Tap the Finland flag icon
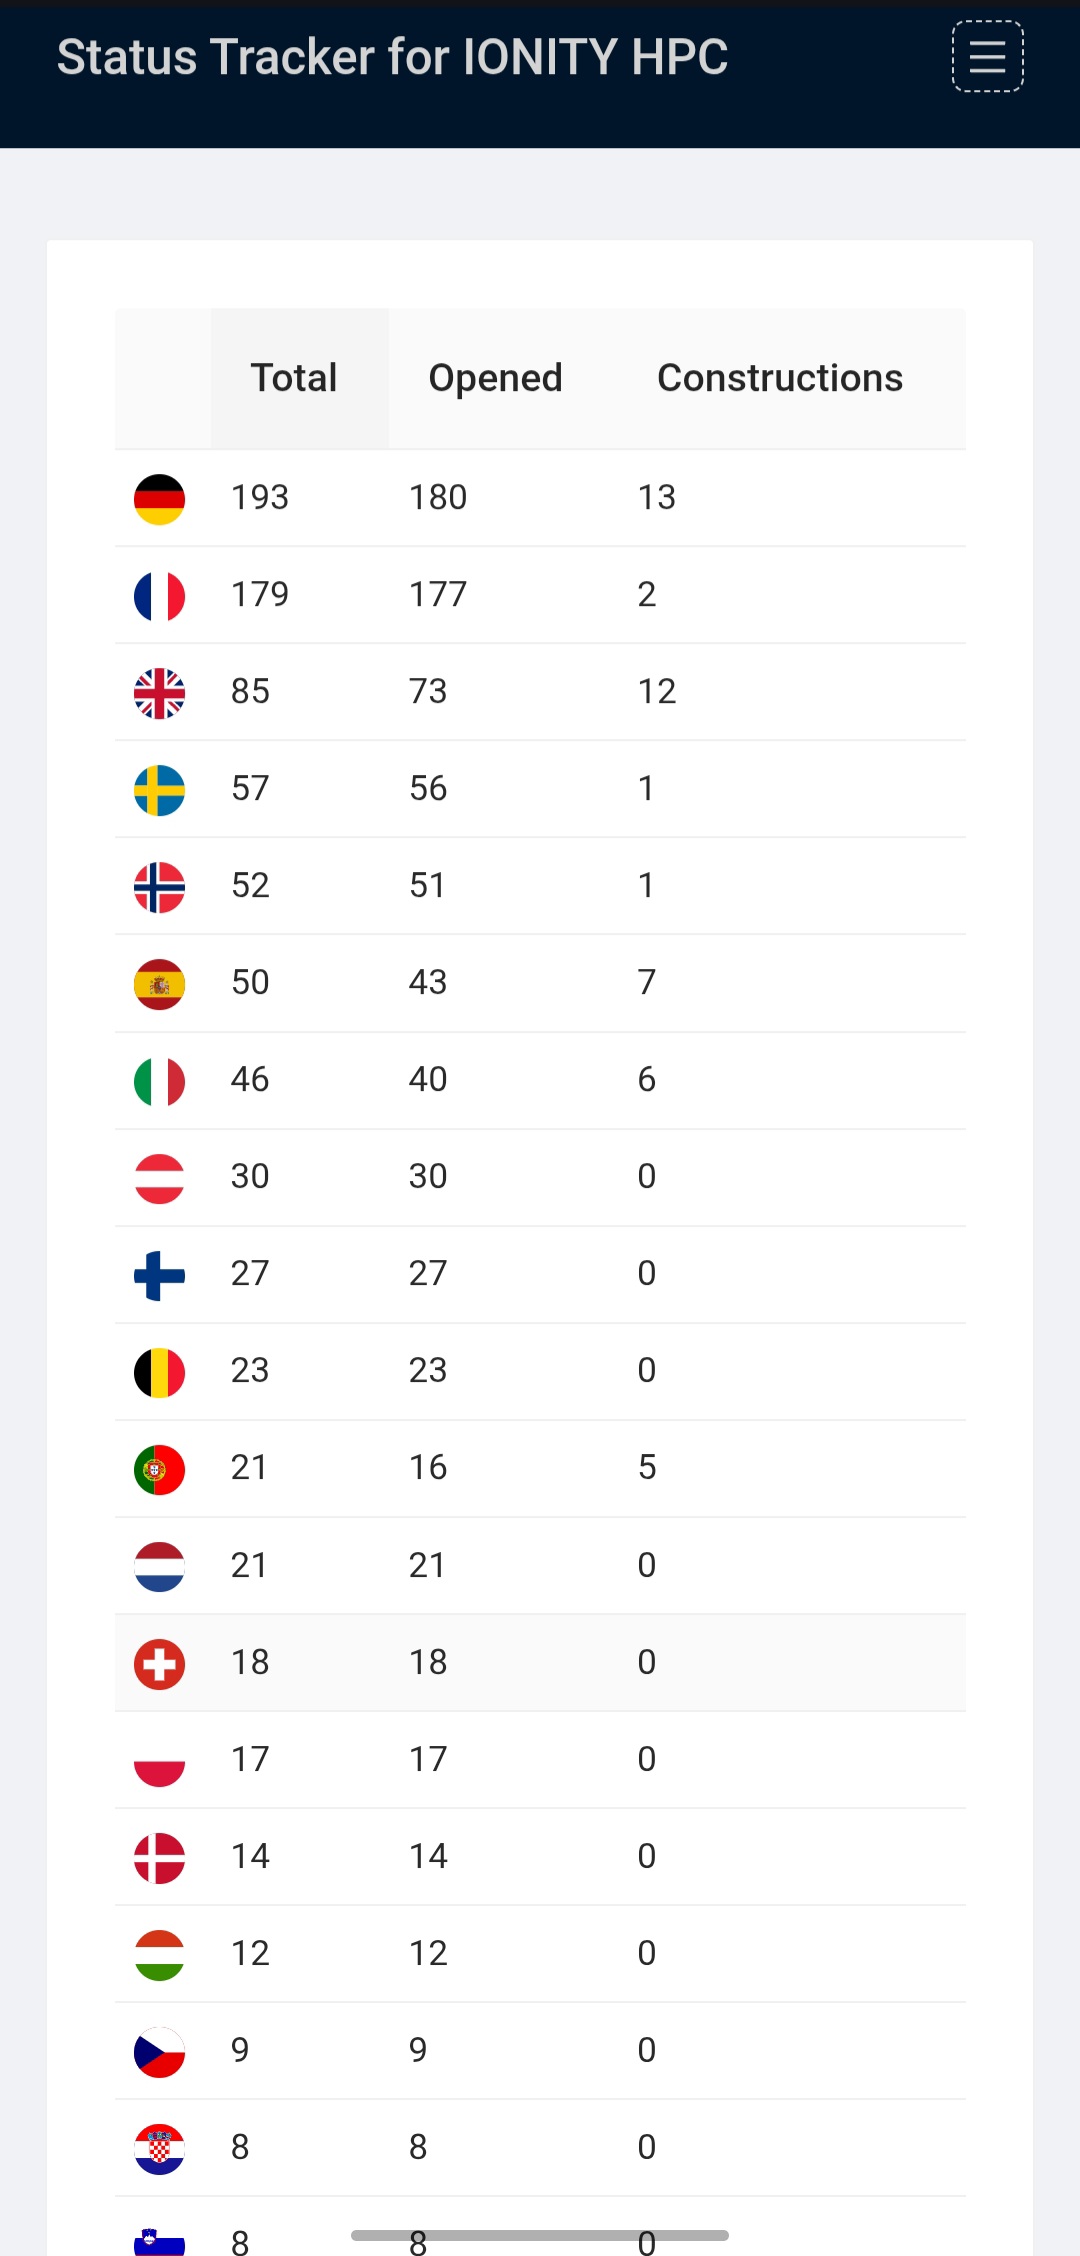 (160, 1275)
